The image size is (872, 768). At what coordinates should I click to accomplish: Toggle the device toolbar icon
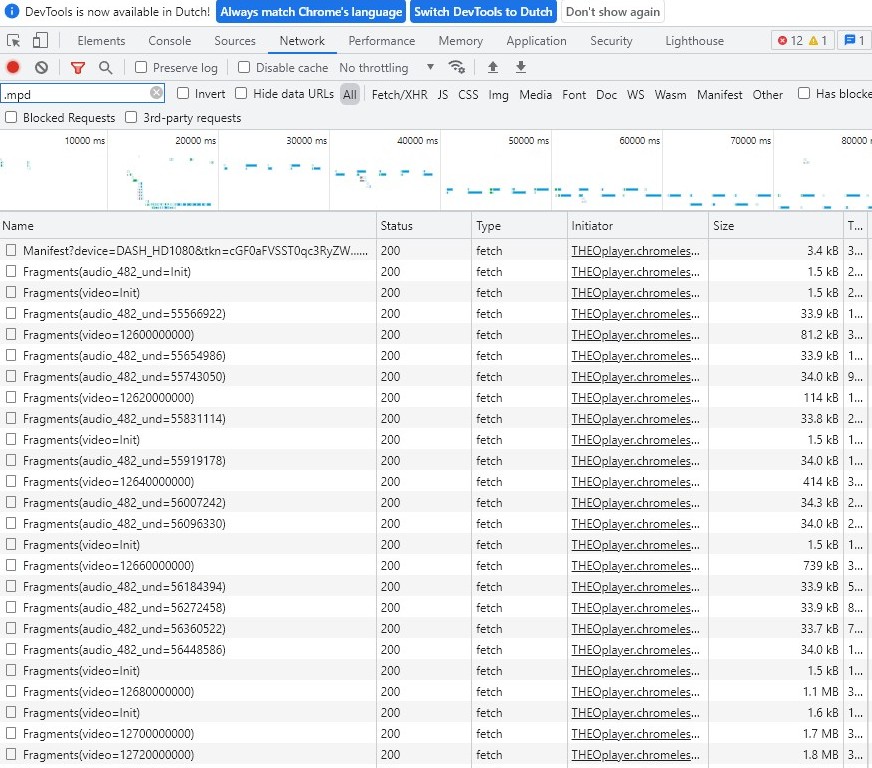pos(40,41)
